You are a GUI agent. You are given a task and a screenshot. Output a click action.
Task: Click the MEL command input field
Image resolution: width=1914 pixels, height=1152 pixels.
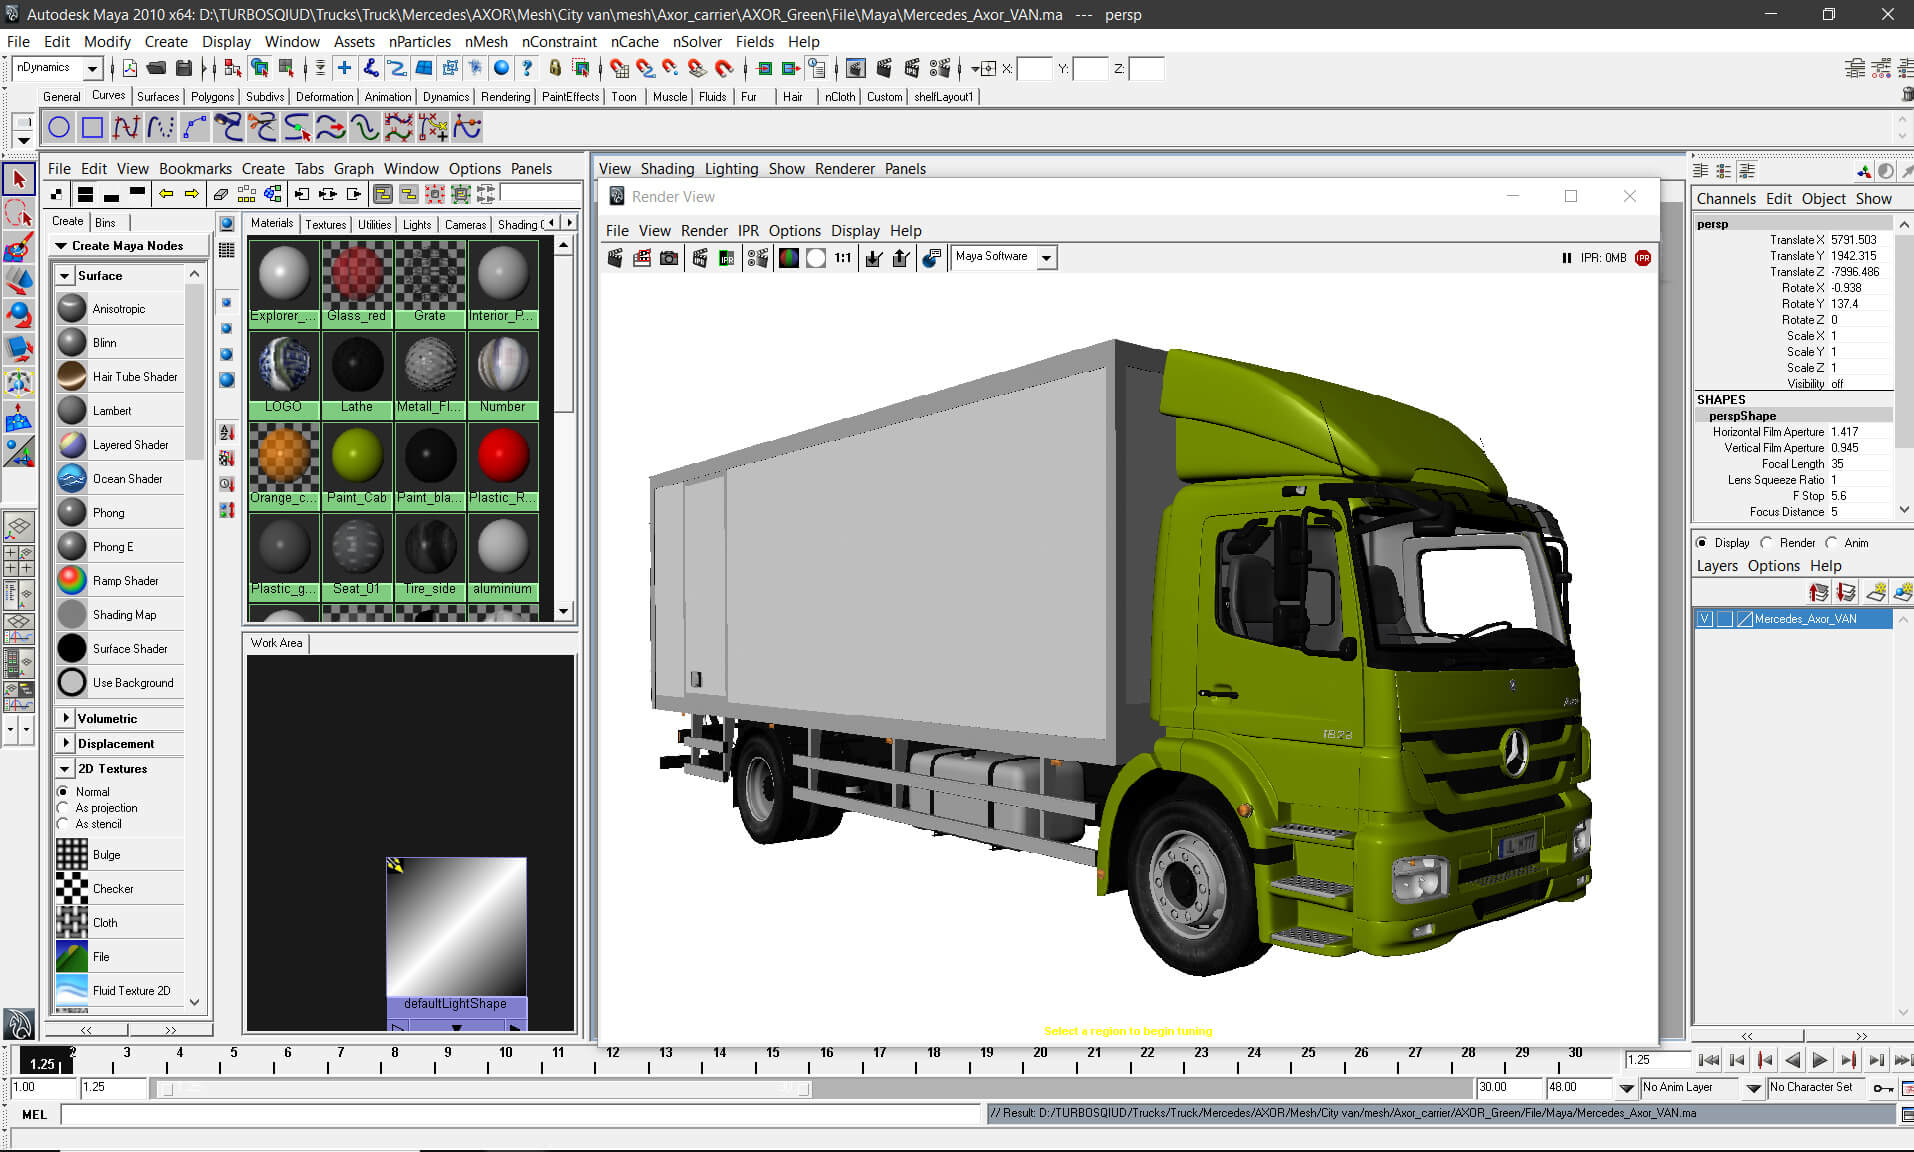click(521, 1114)
